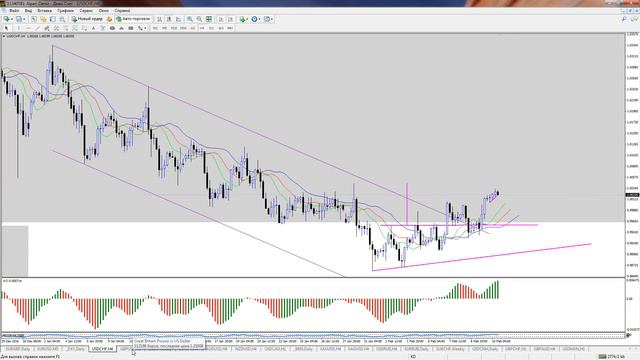640x360 pixels.
Task: Click the Indicators list icon
Action: pos(242,19)
